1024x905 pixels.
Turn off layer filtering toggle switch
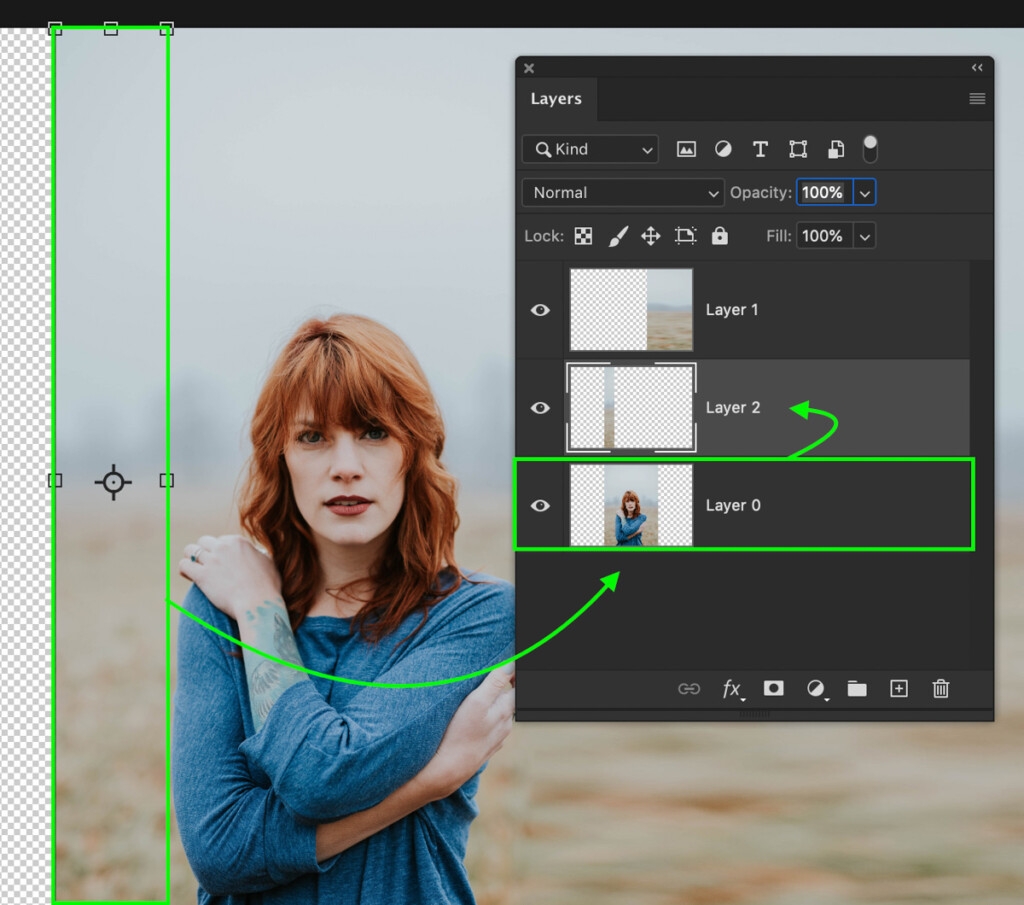pyautogui.click(x=870, y=149)
